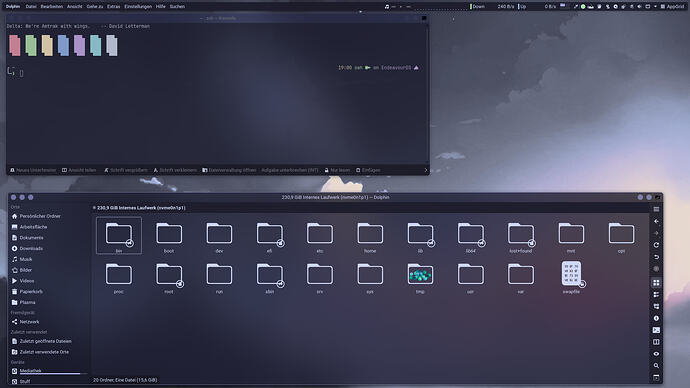The image size is (690, 388).
Task: Switch Dolphin to icons view mode
Action: pos(656,282)
